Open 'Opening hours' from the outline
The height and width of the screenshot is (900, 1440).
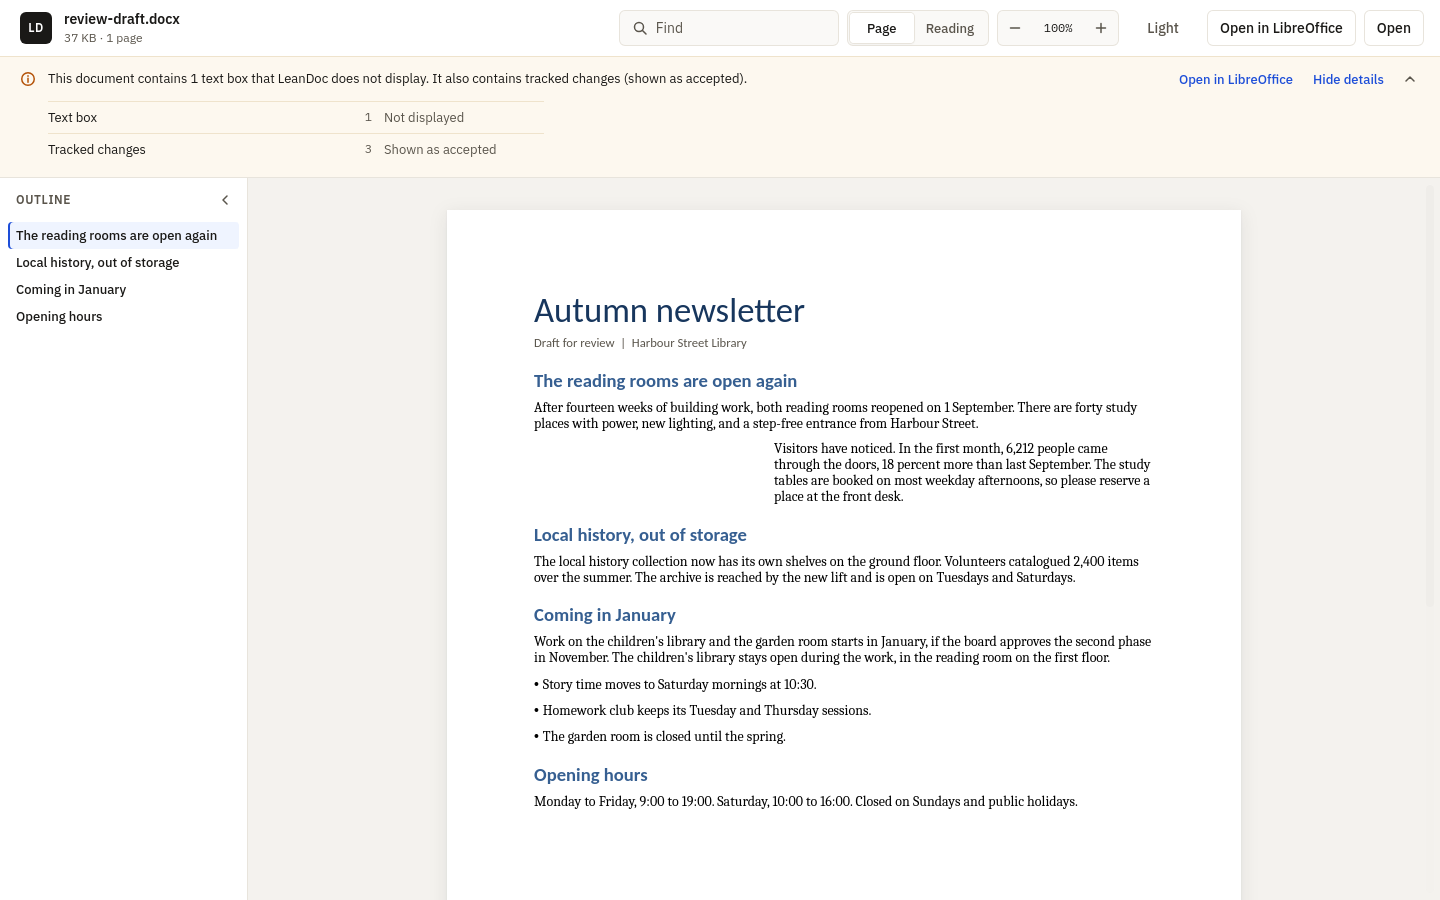pos(123,316)
